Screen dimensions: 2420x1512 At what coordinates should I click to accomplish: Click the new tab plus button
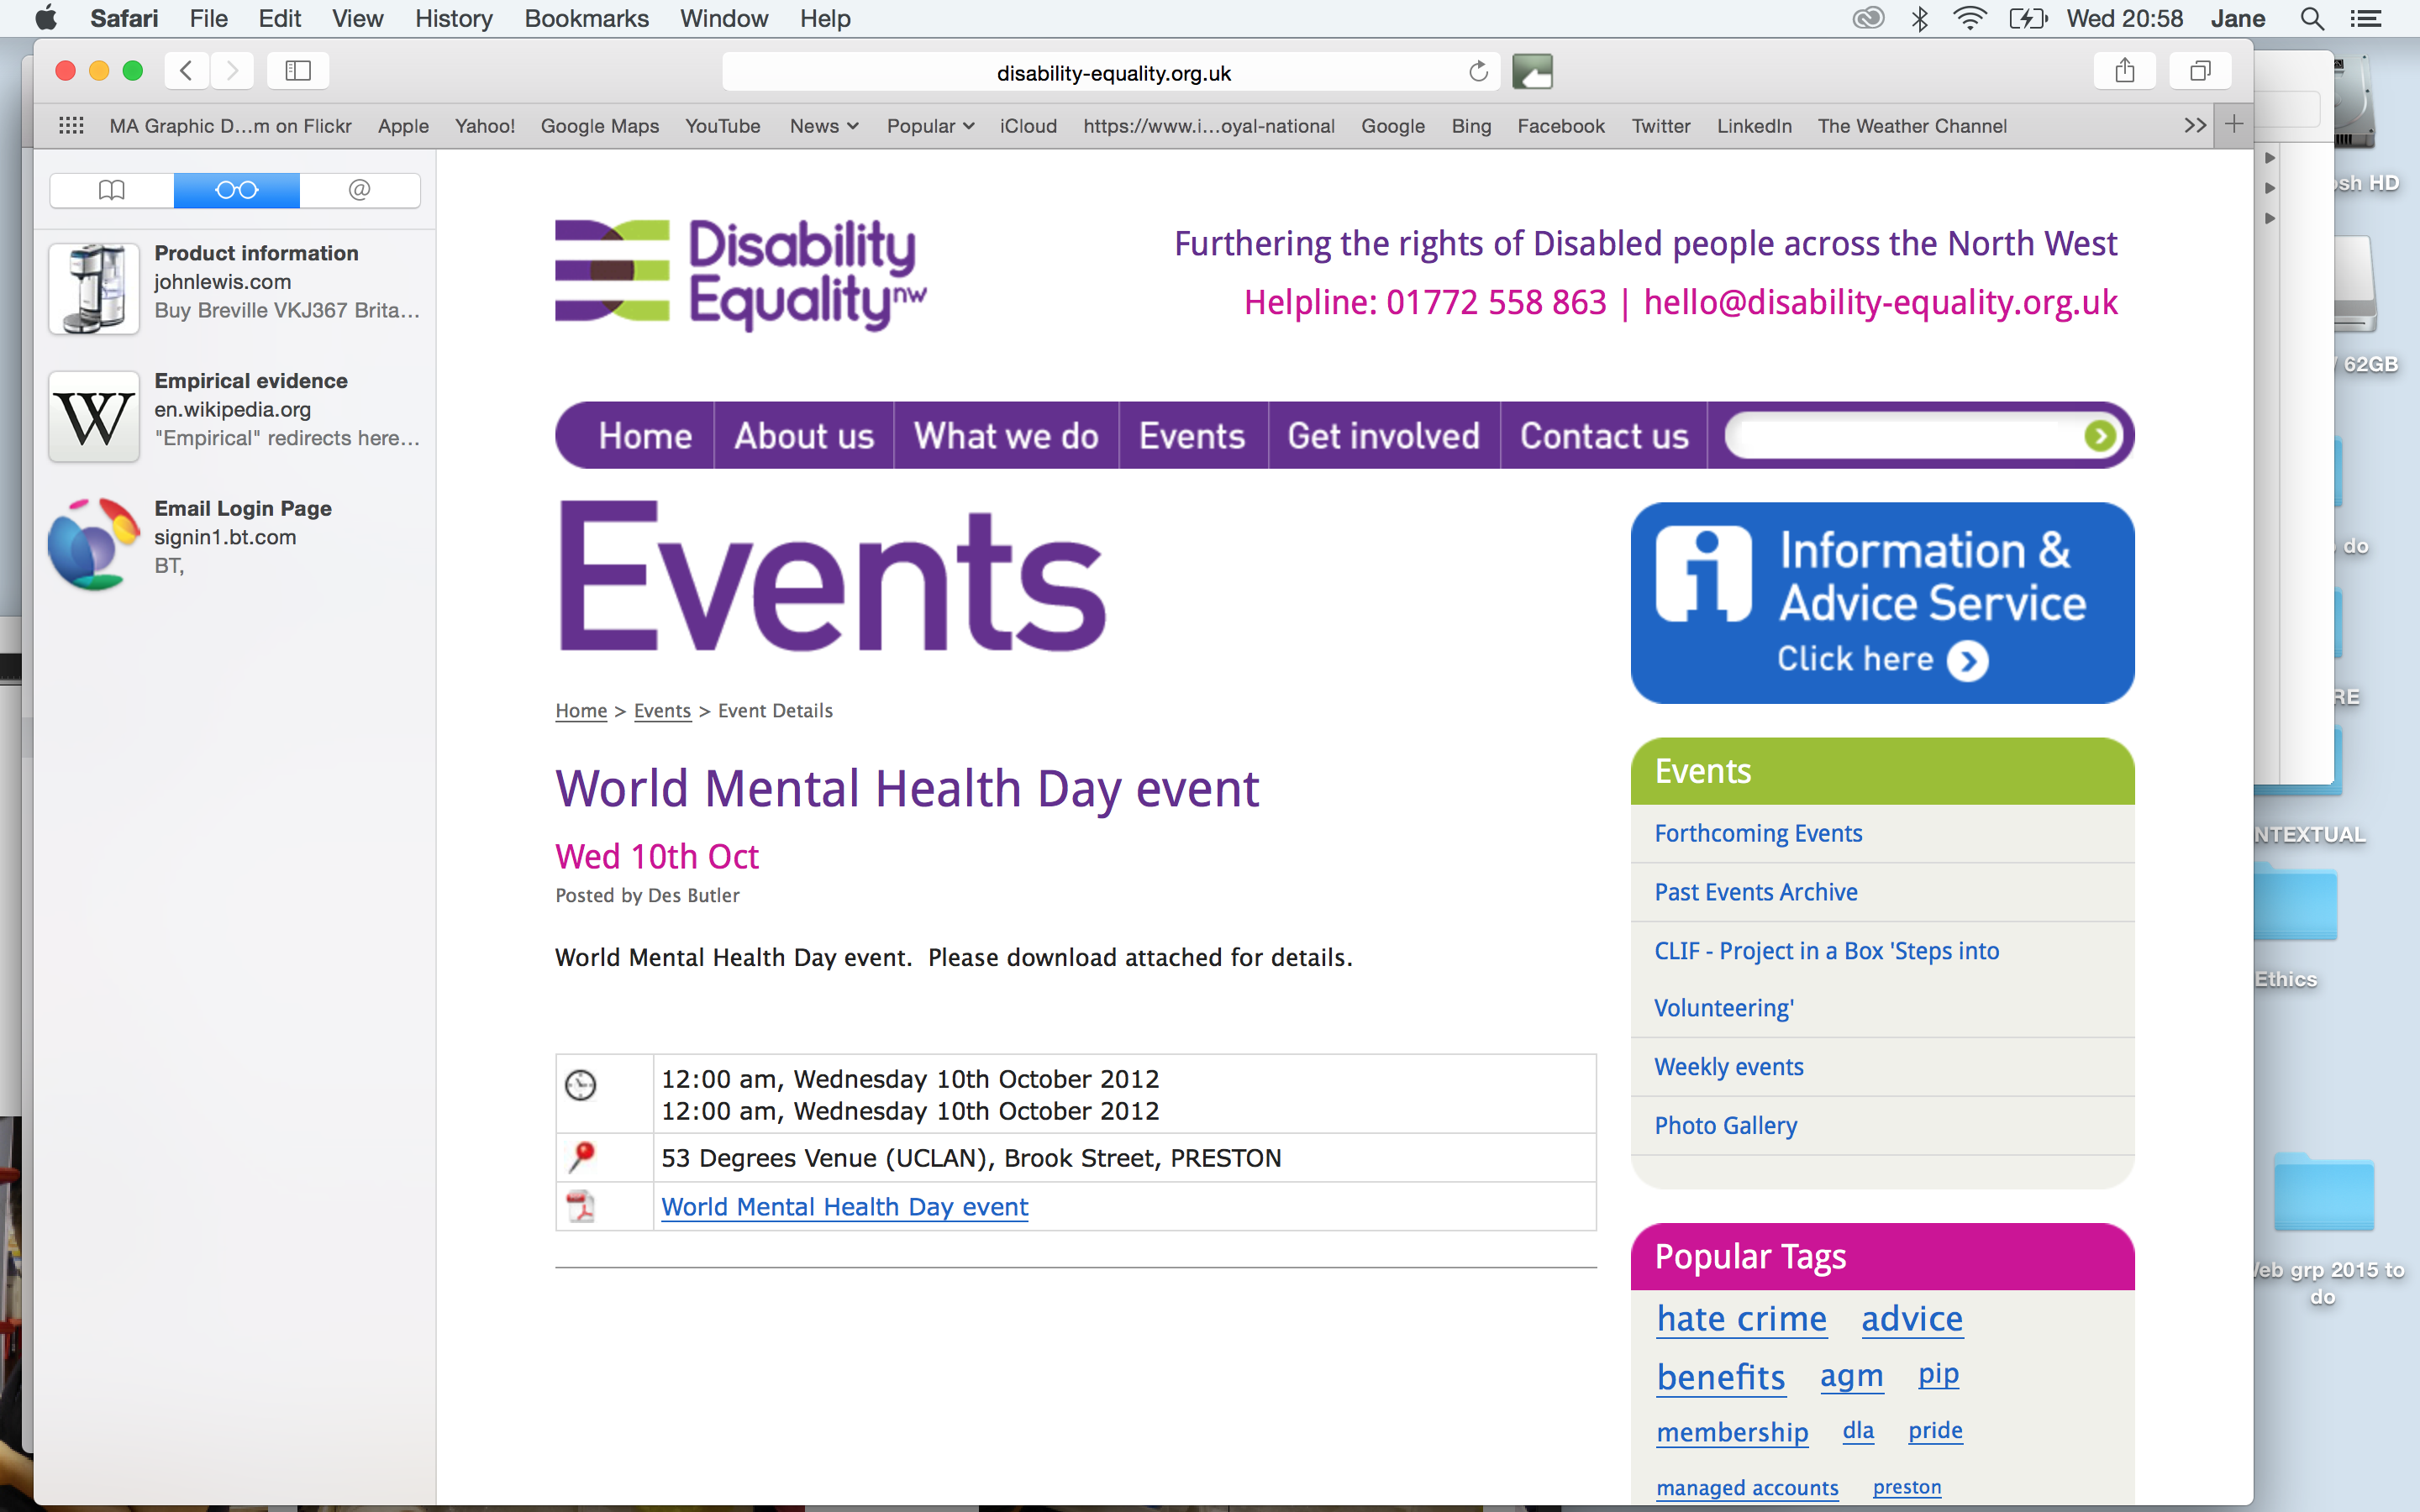point(2234,125)
